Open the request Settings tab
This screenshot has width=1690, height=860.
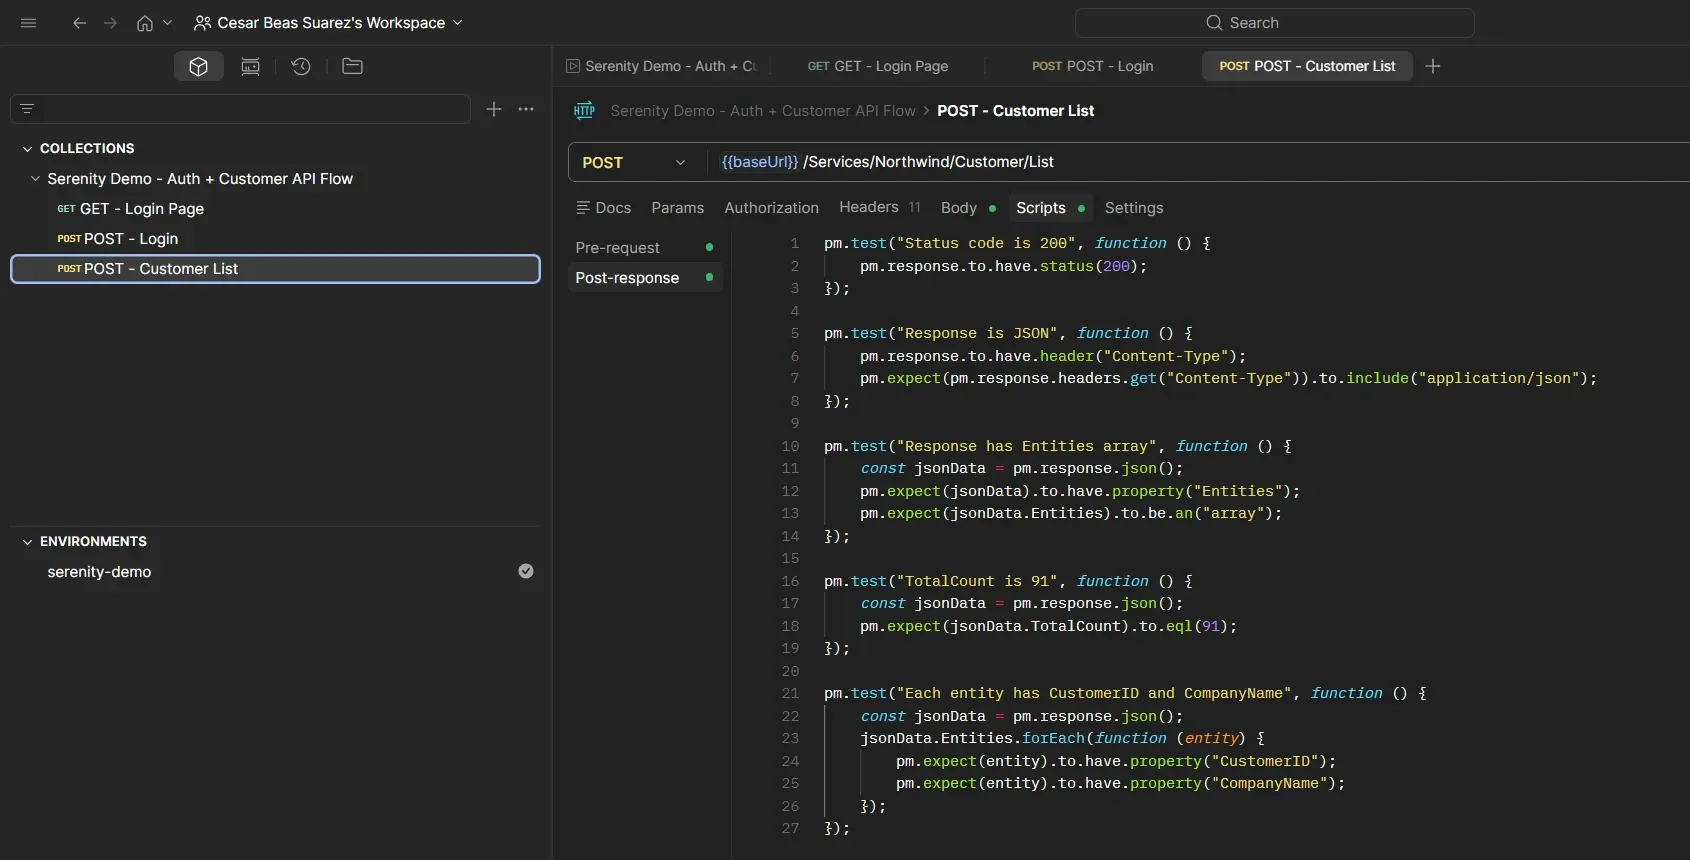click(x=1134, y=208)
